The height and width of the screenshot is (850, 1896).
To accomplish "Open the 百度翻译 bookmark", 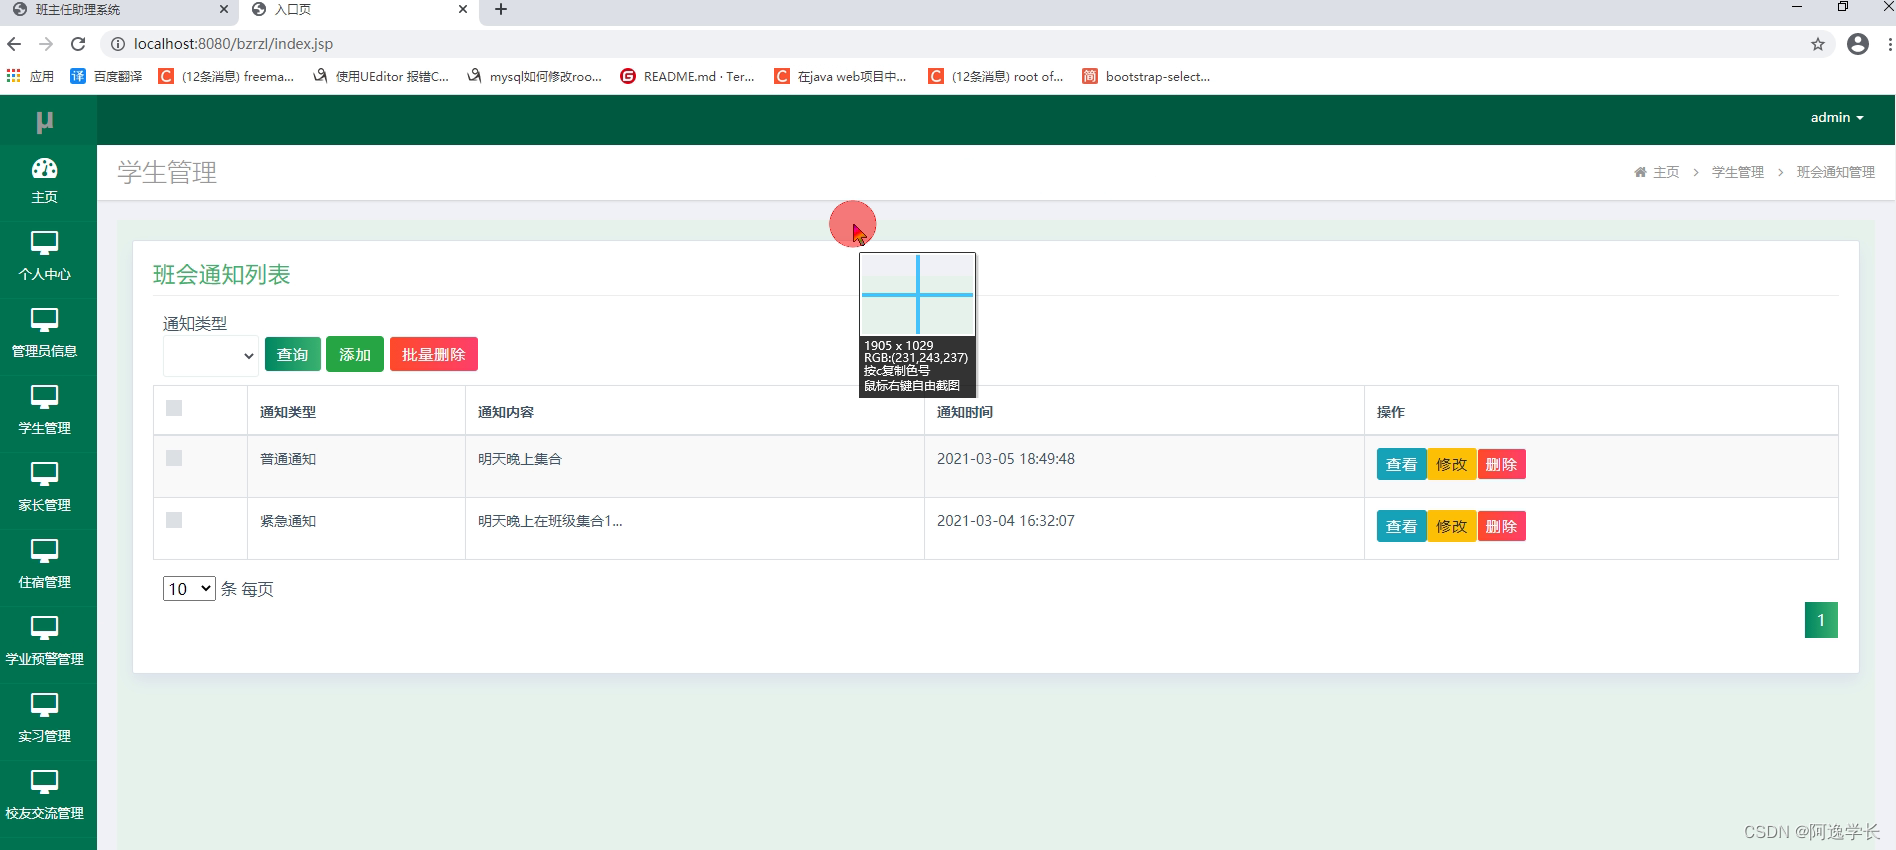I will click(x=106, y=76).
